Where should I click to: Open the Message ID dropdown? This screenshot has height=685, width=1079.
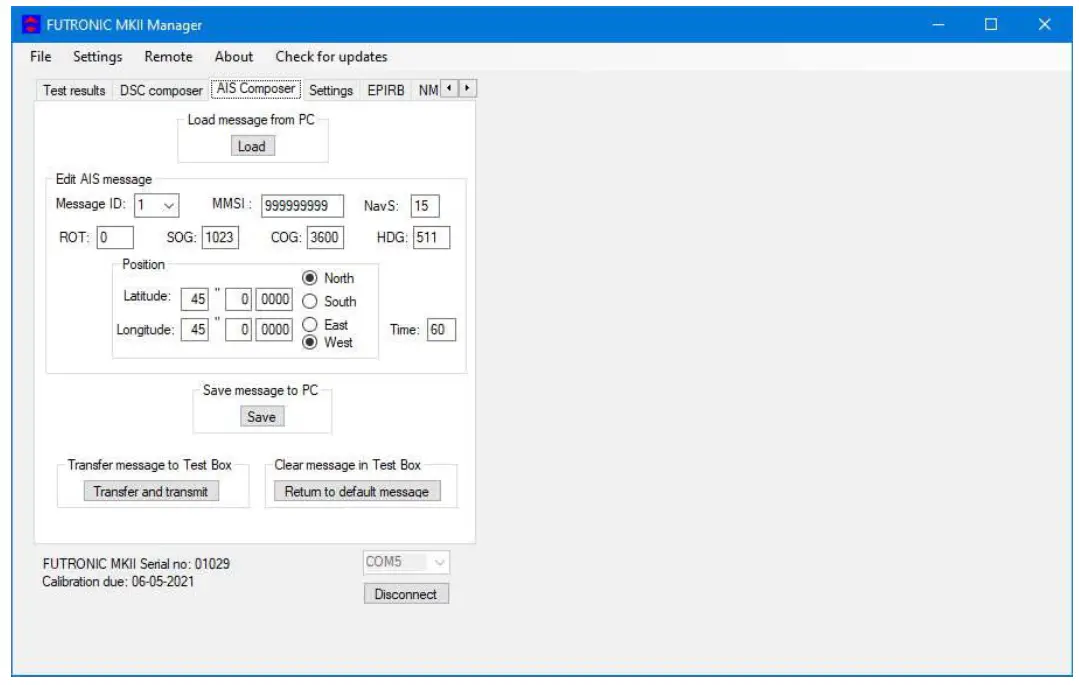[x=157, y=205]
